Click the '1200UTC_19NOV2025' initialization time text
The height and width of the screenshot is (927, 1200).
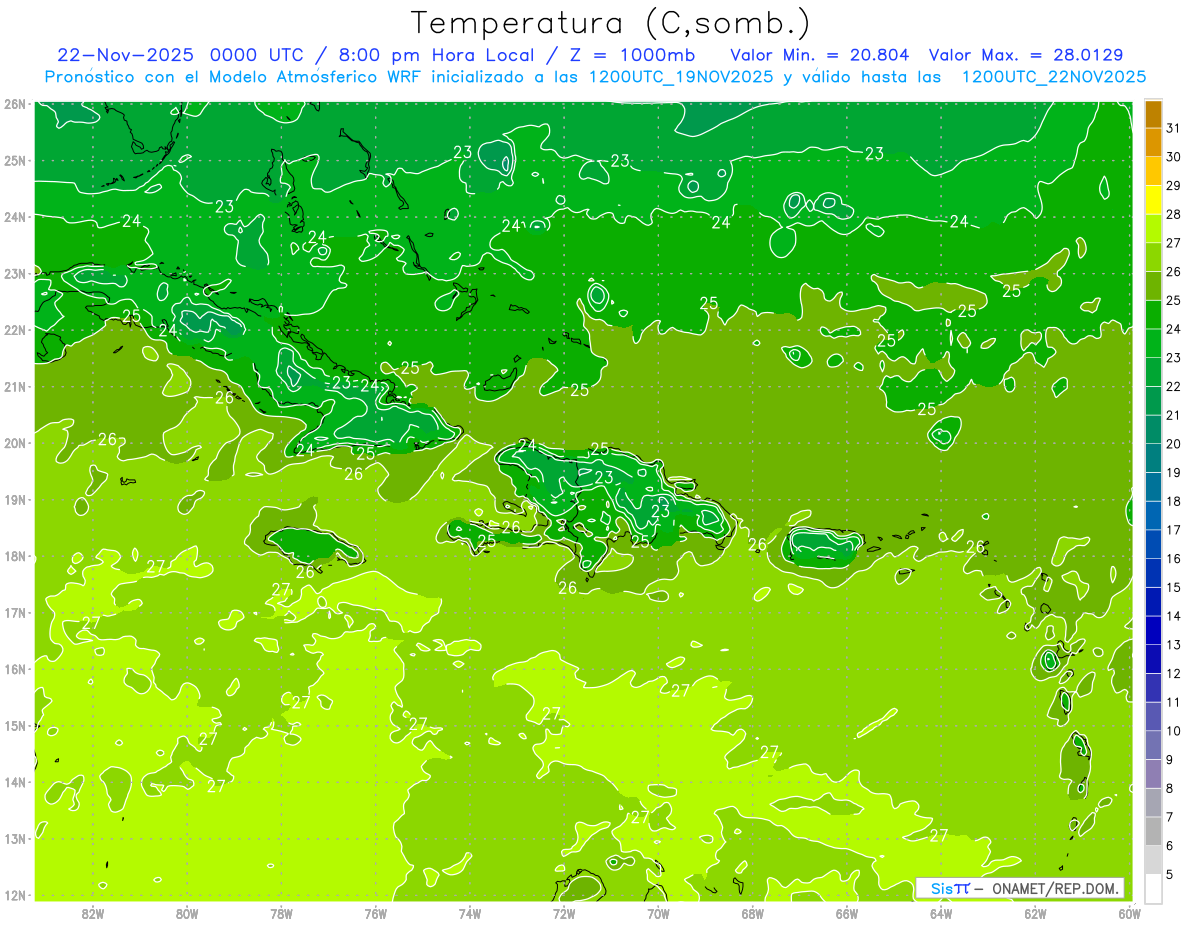coord(681,77)
